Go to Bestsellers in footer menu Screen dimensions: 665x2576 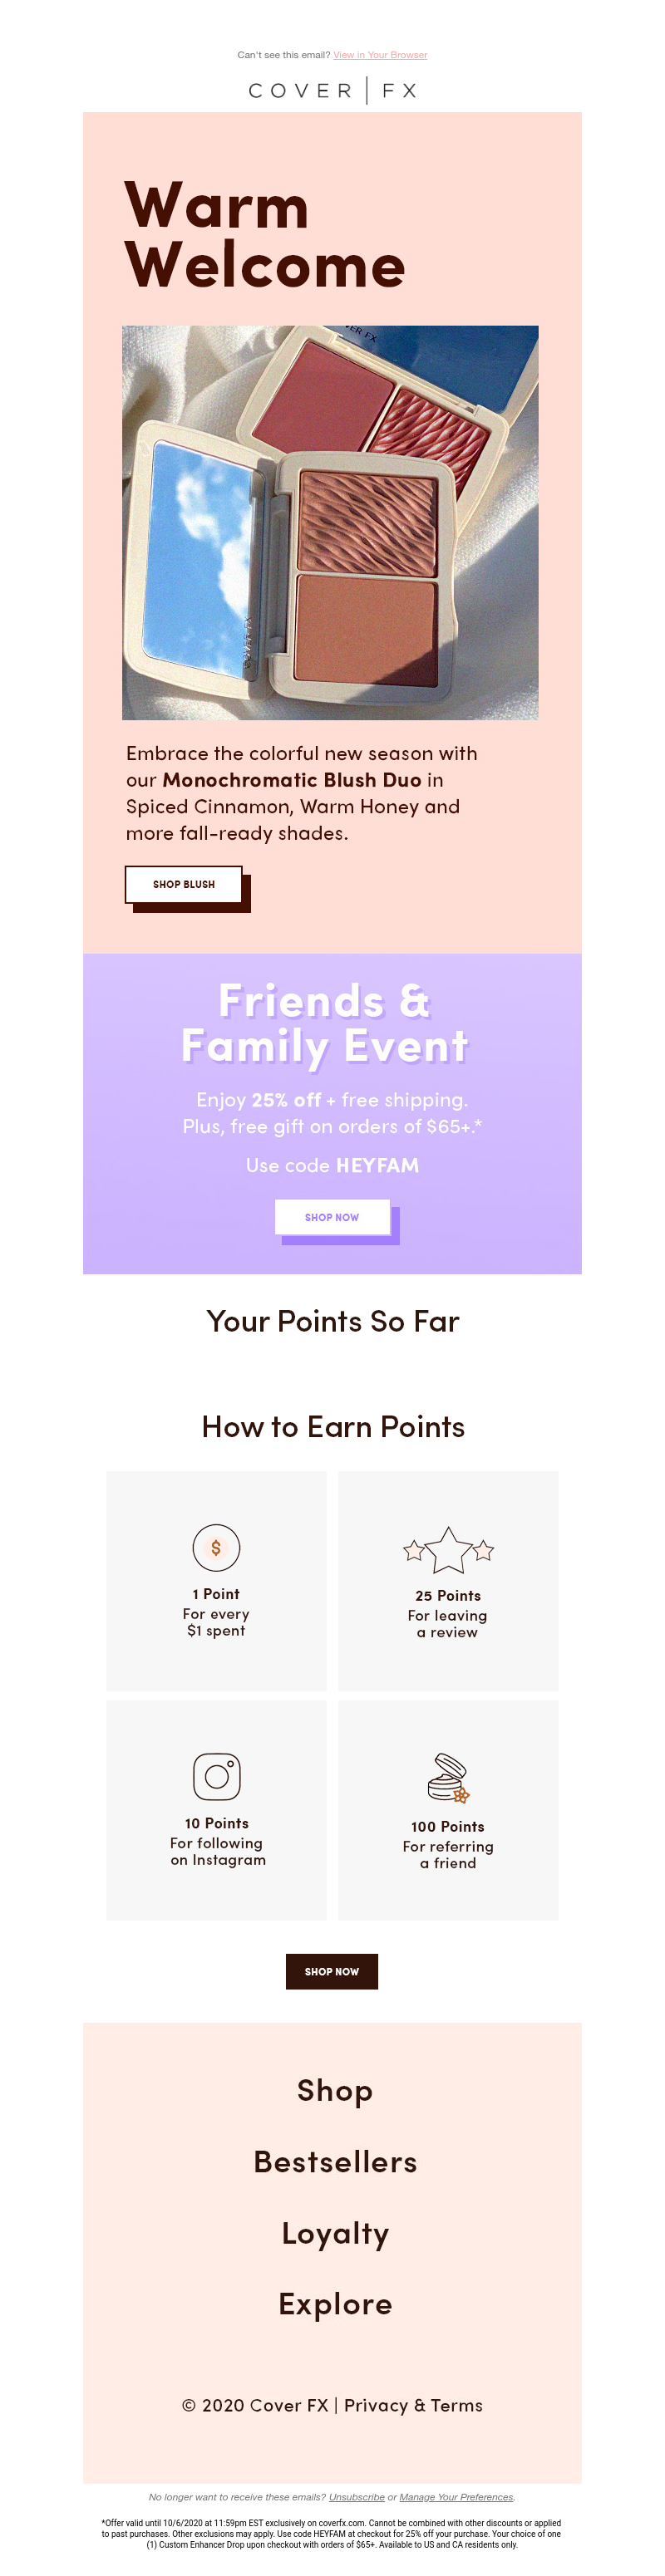click(x=334, y=2161)
